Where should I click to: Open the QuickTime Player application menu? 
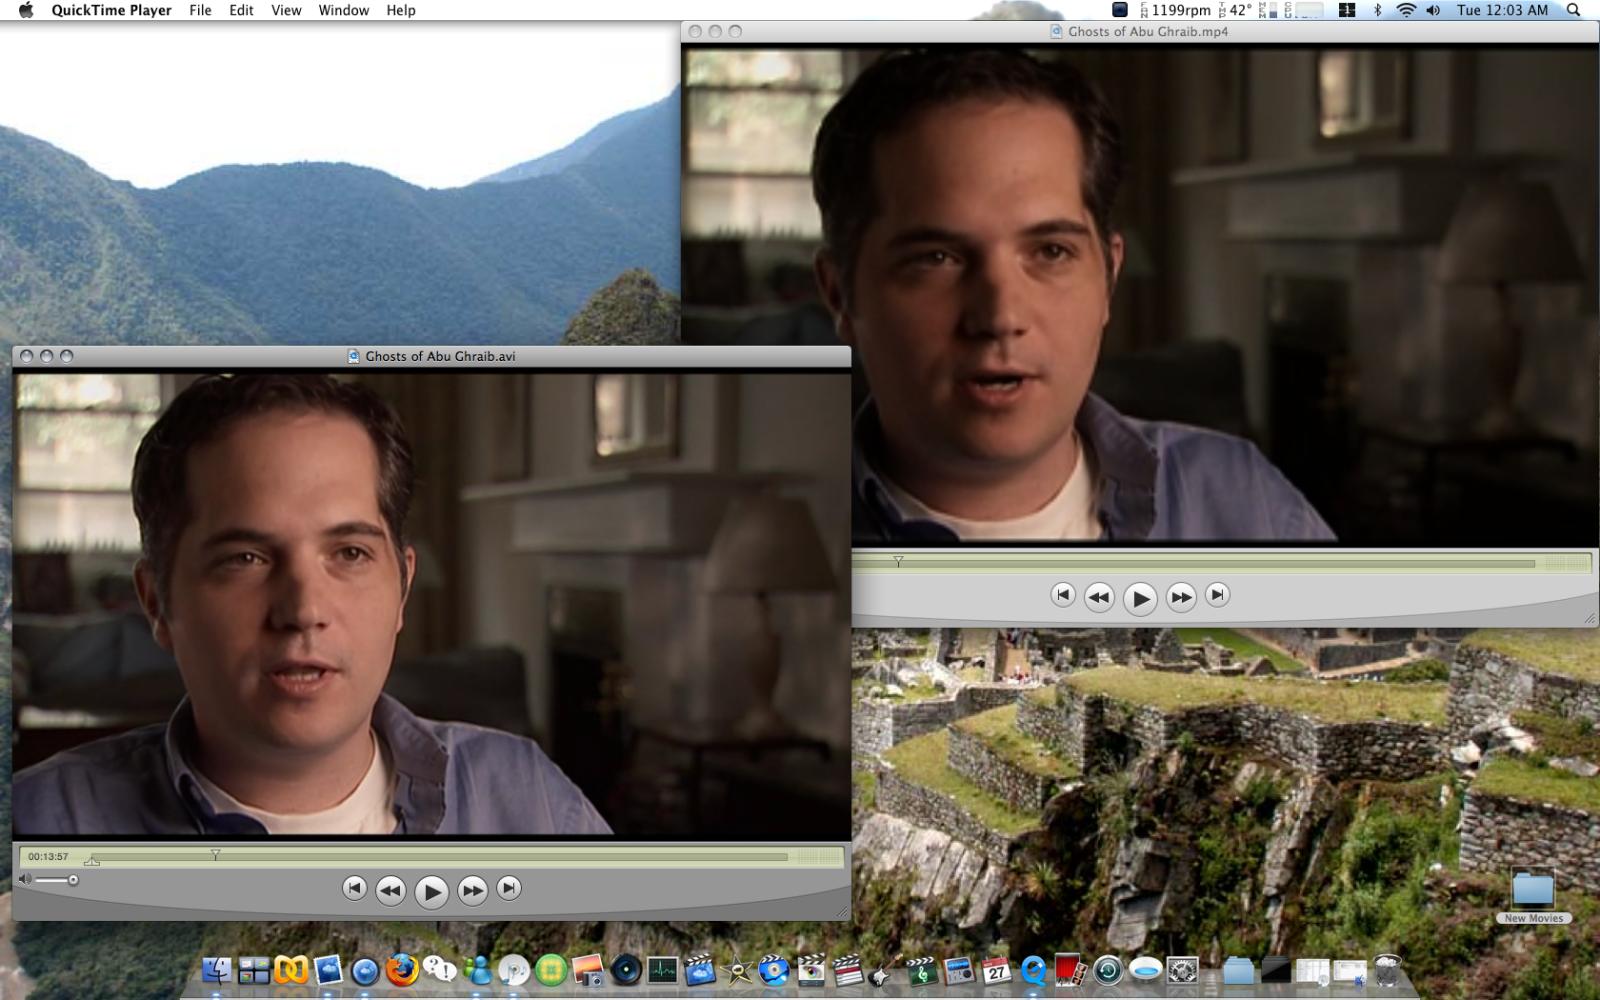[x=111, y=10]
